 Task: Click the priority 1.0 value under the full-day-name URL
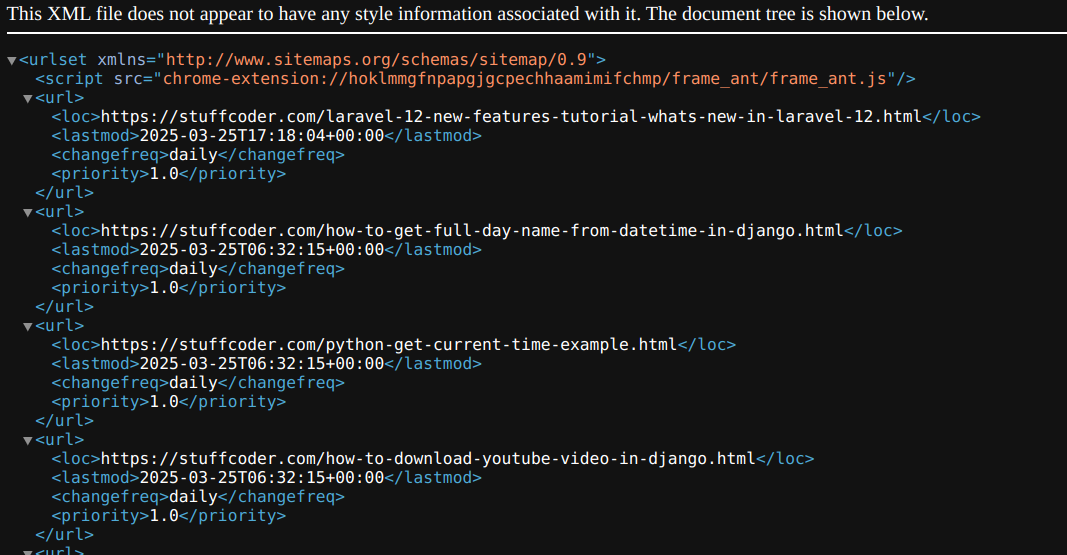tap(164, 288)
